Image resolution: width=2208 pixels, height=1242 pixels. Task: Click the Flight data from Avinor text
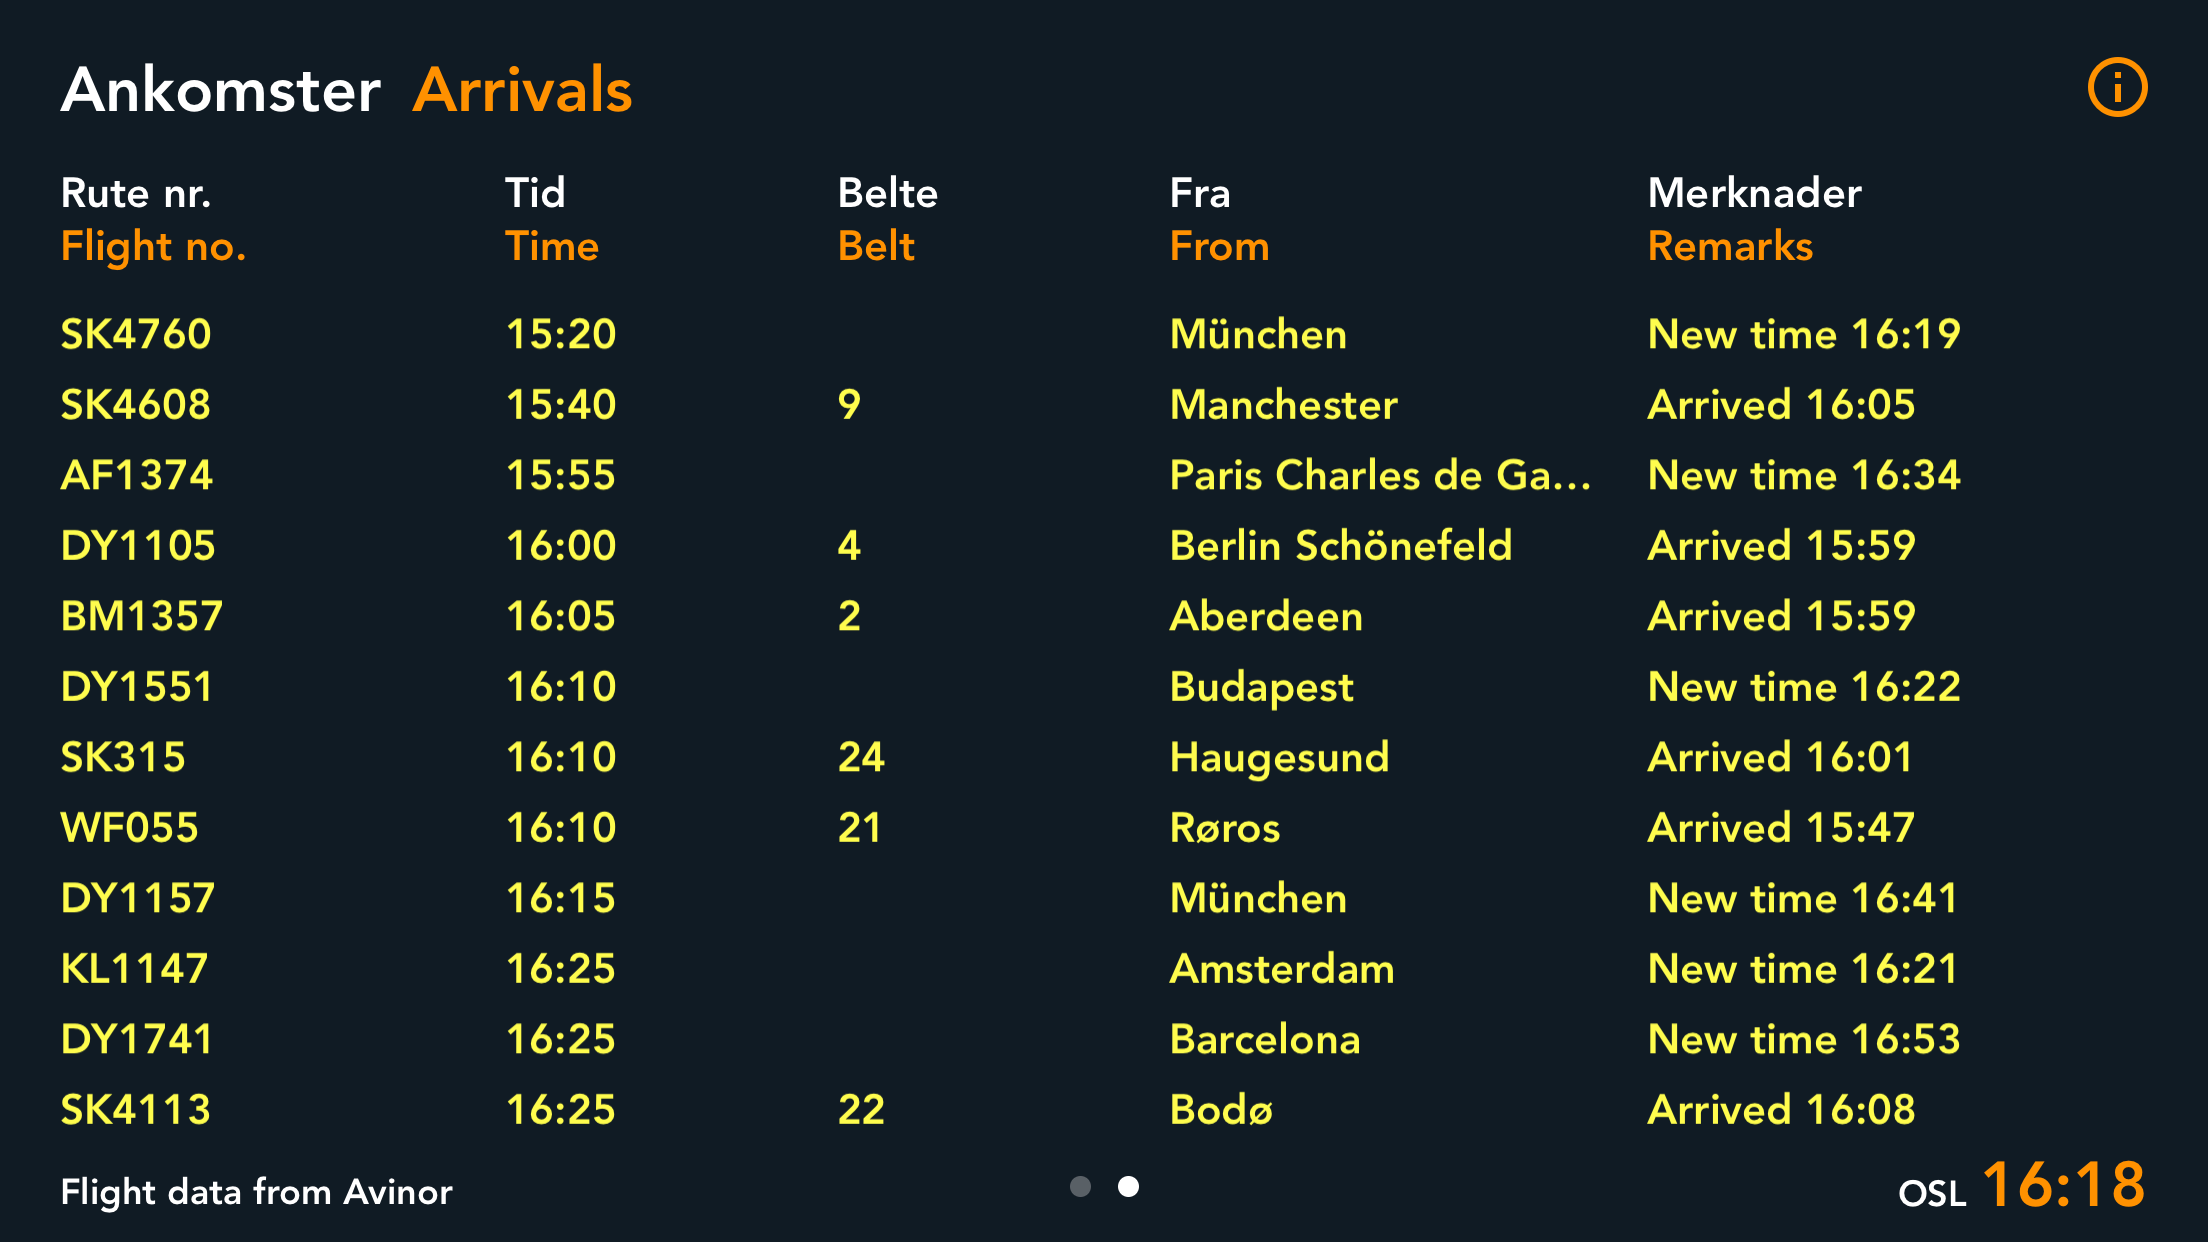(256, 1192)
